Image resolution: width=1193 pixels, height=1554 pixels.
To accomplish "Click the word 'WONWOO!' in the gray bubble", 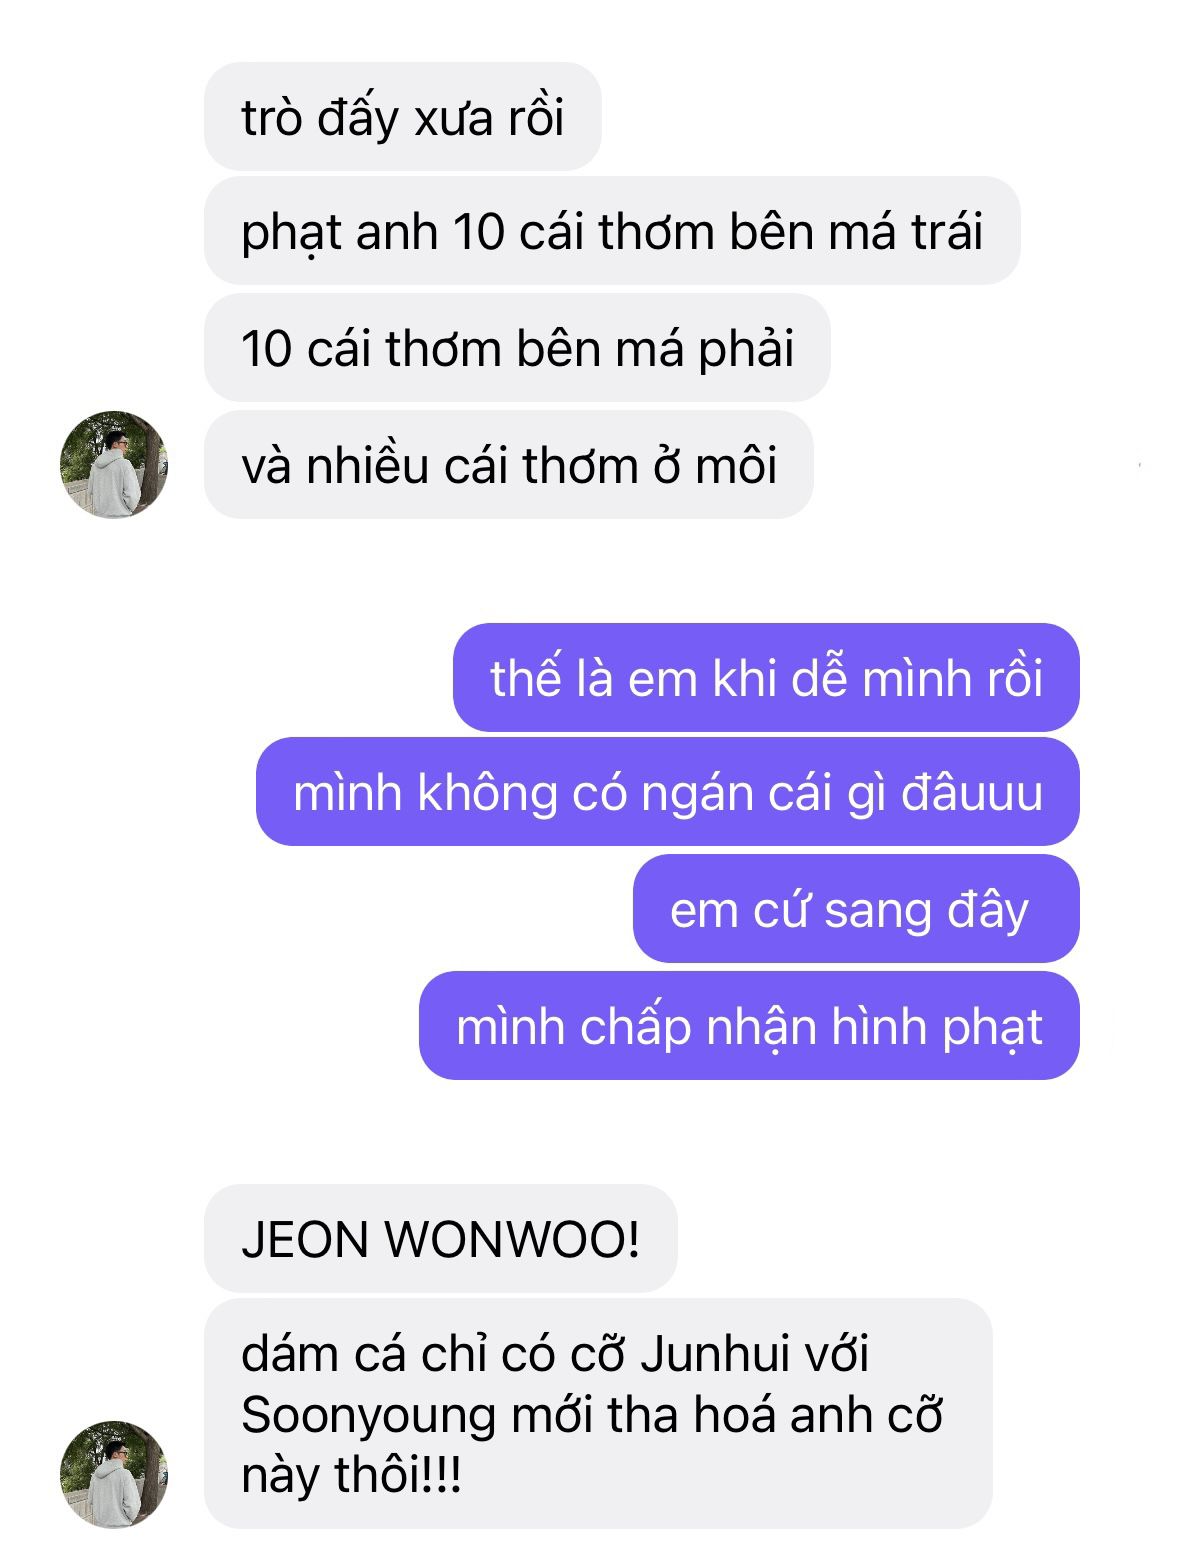I will (512, 1240).
